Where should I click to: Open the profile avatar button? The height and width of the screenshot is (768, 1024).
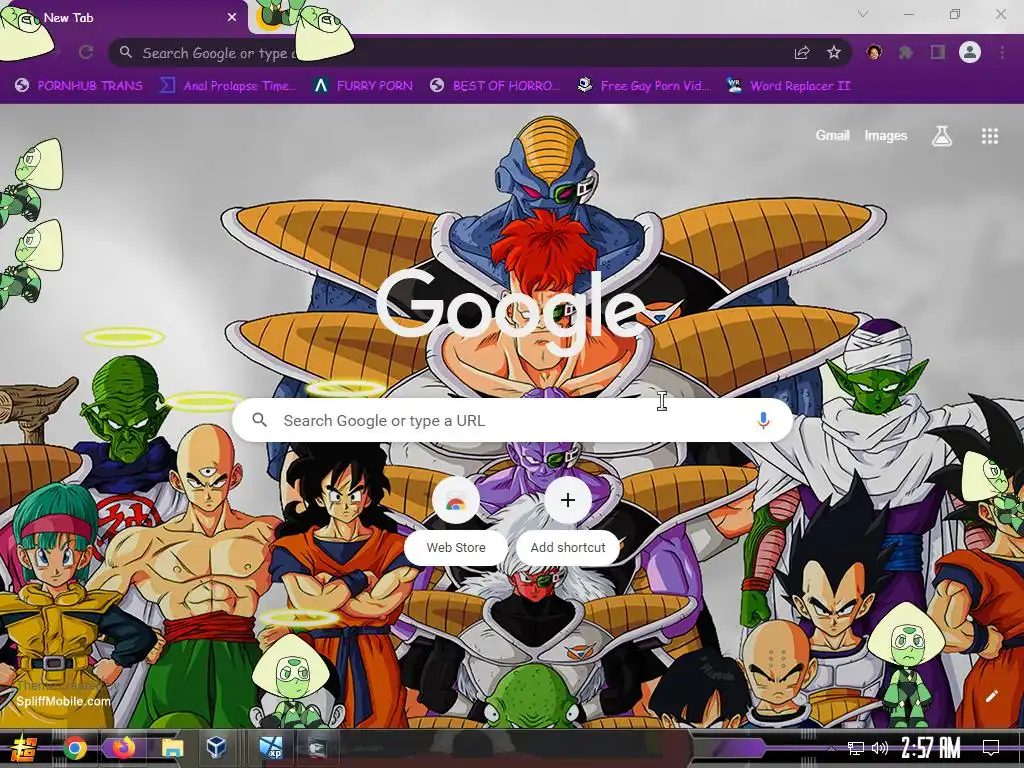[970, 52]
